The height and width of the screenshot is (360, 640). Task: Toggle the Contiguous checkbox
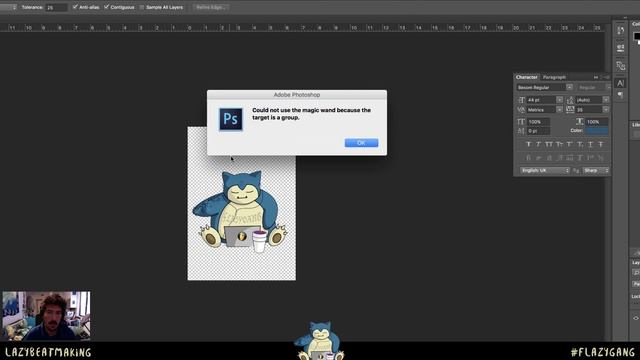point(107,7)
